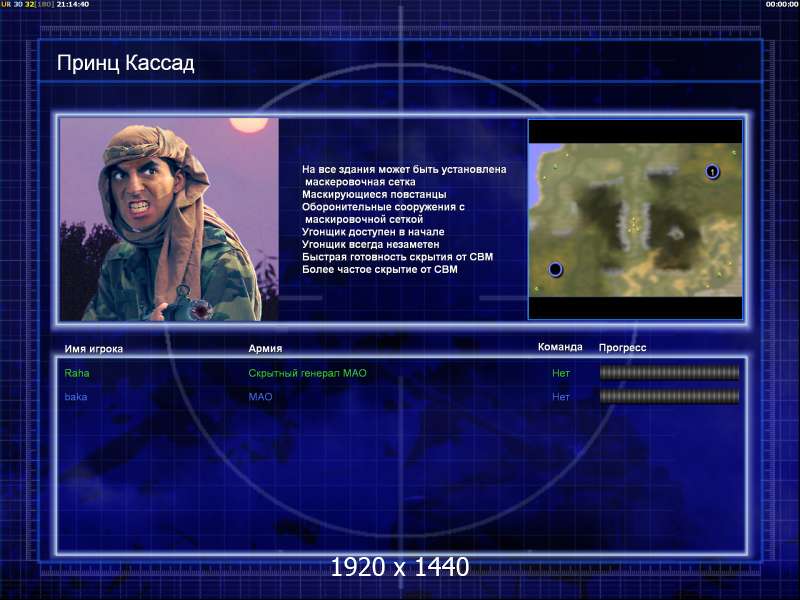Click the Армия column header

[x=265, y=348]
